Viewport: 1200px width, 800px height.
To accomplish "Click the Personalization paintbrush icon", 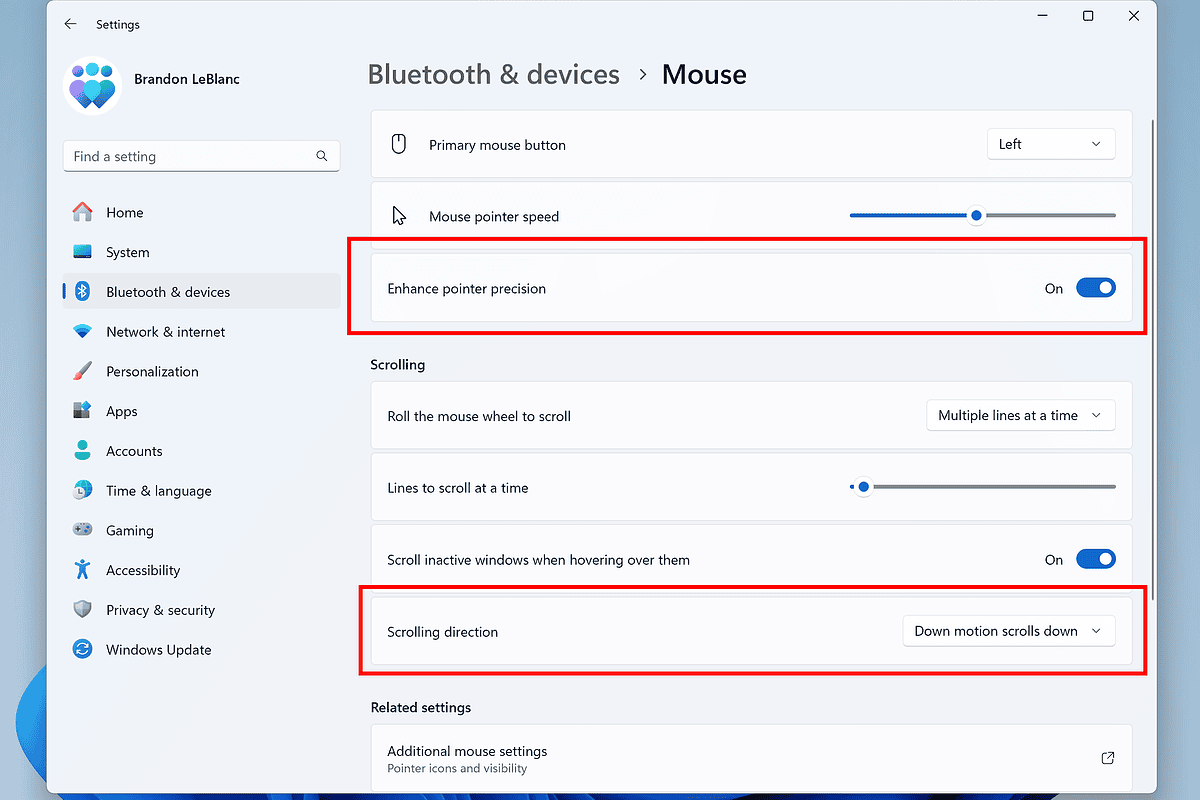I will coord(83,371).
